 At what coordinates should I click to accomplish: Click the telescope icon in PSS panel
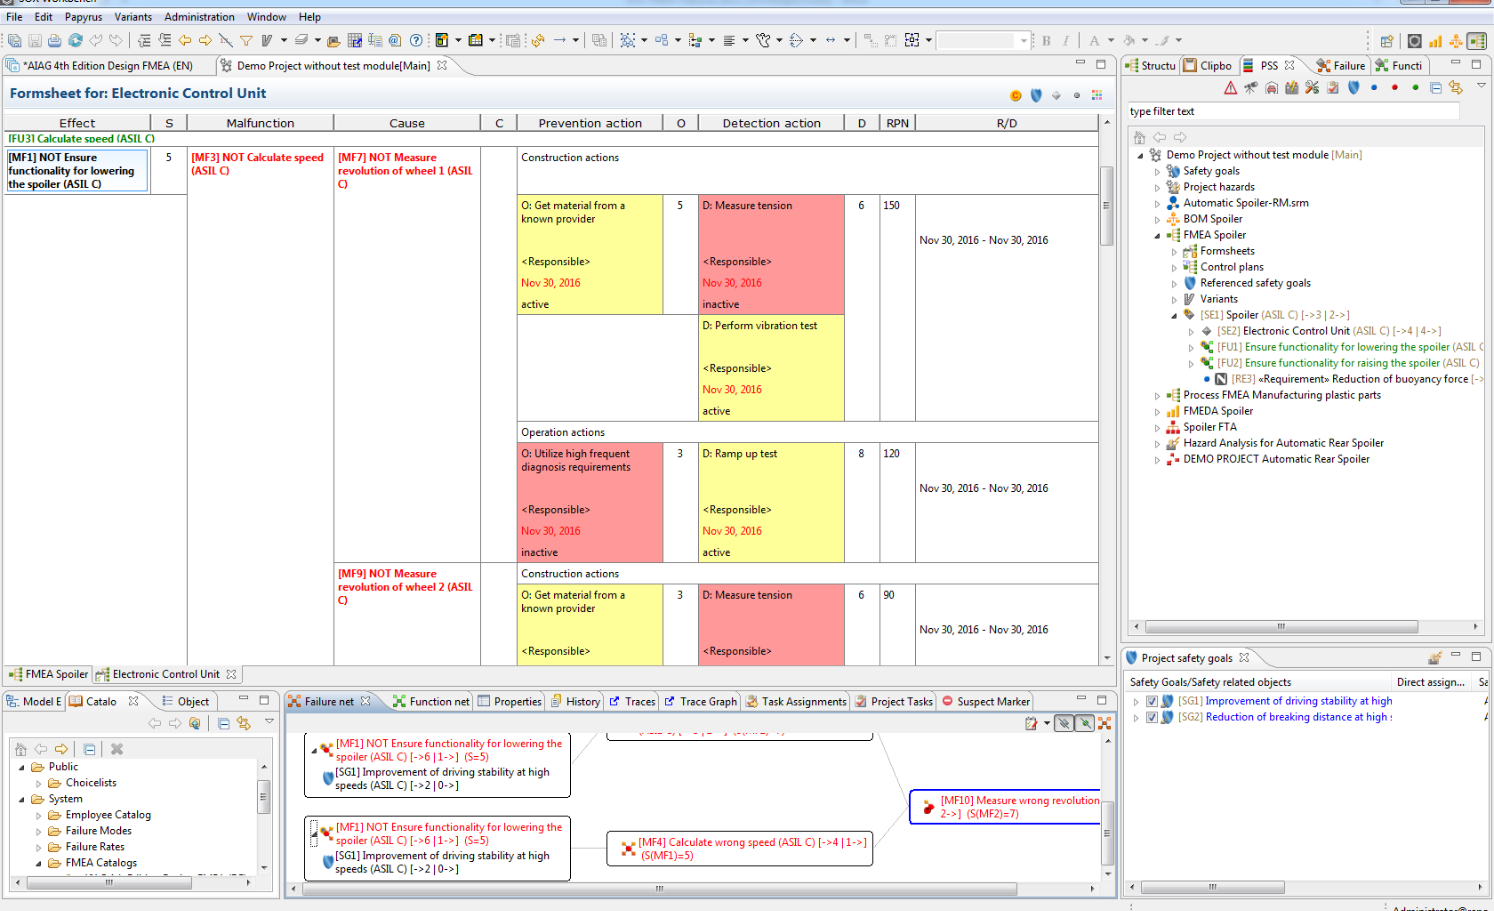point(1251,88)
